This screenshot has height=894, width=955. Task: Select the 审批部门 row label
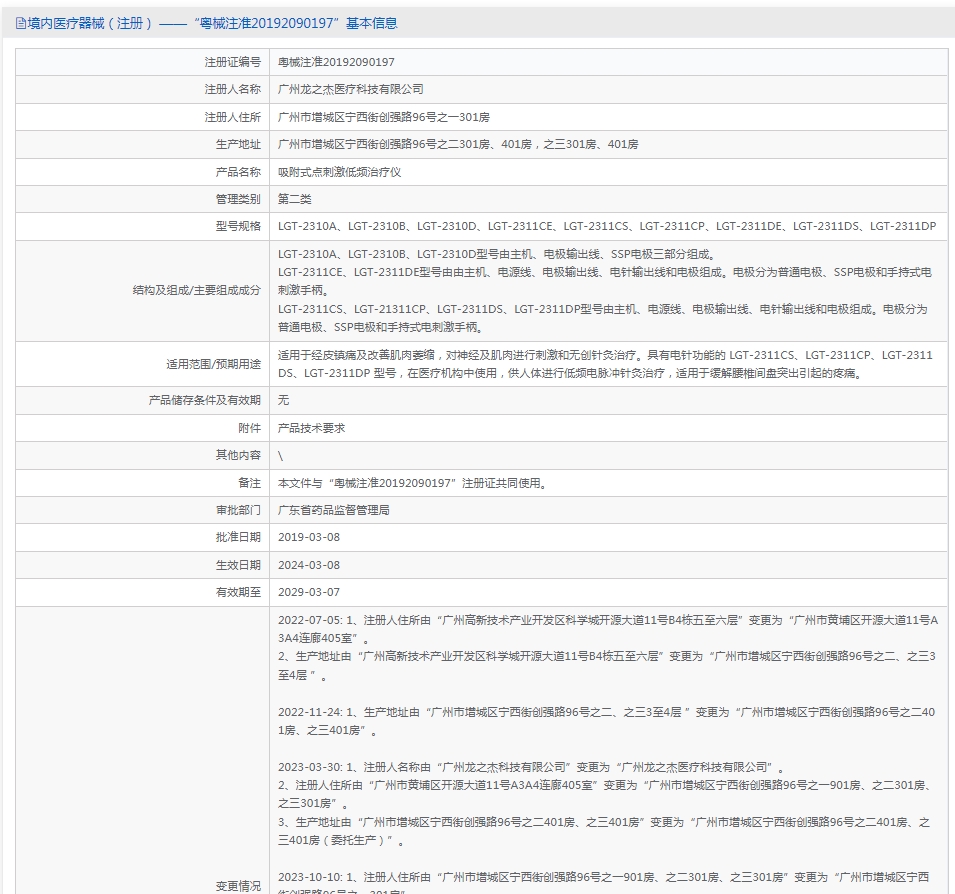(238, 510)
